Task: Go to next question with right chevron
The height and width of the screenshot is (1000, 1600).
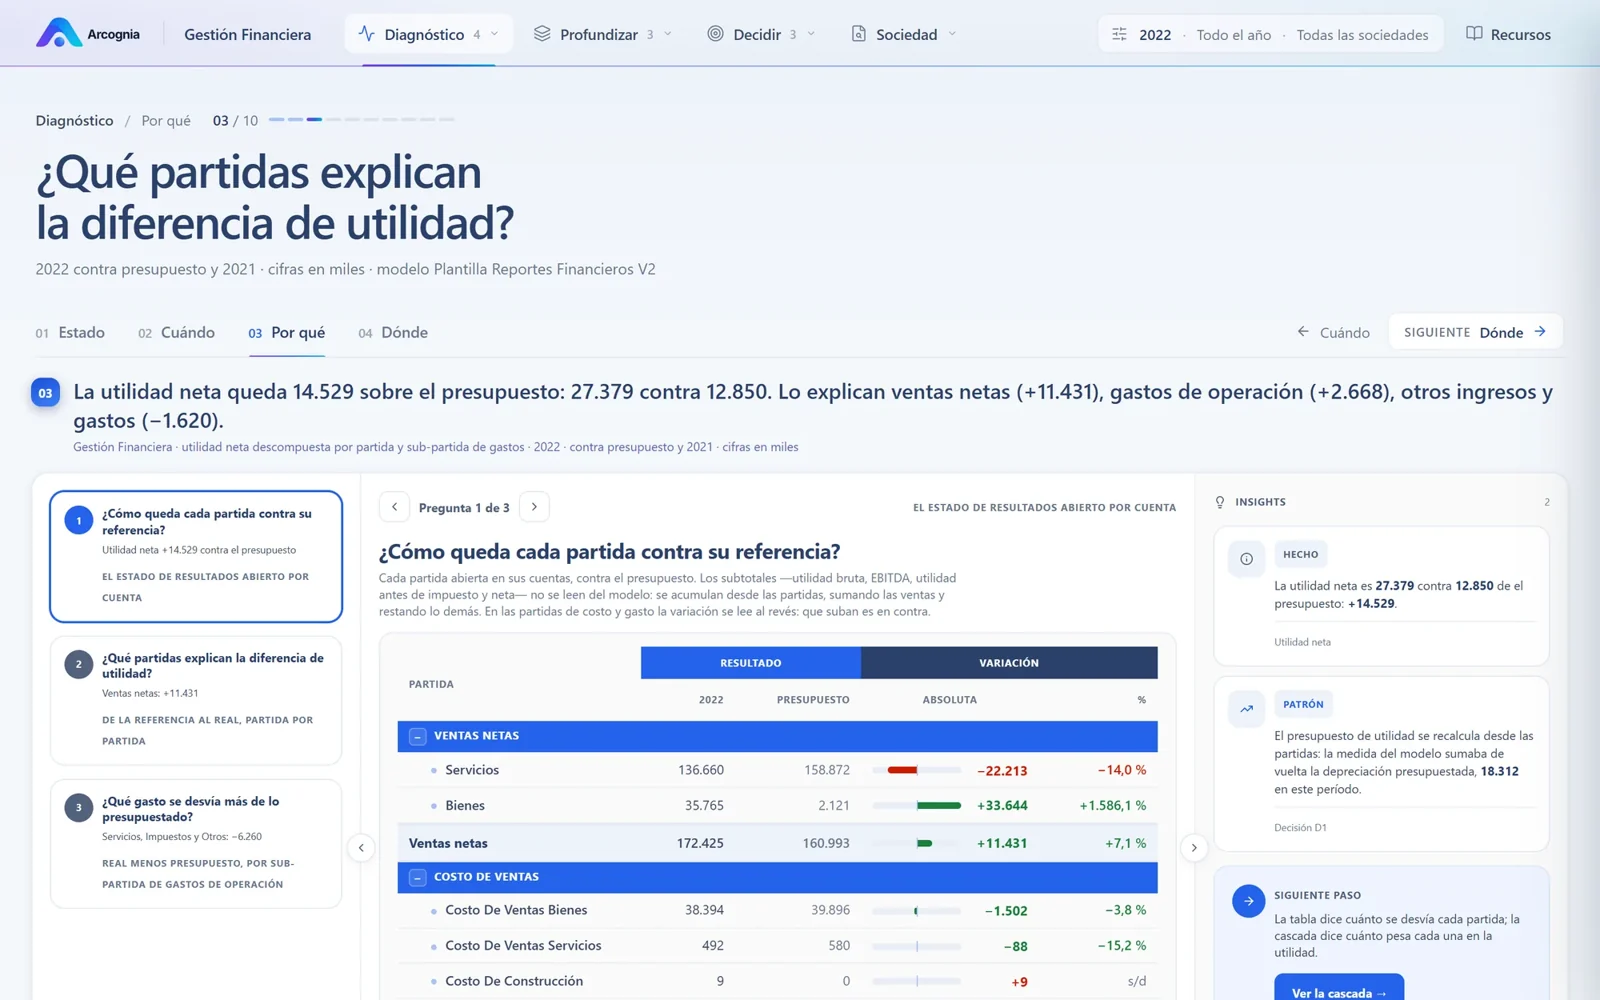Action: pyautogui.click(x=535, y=507)
